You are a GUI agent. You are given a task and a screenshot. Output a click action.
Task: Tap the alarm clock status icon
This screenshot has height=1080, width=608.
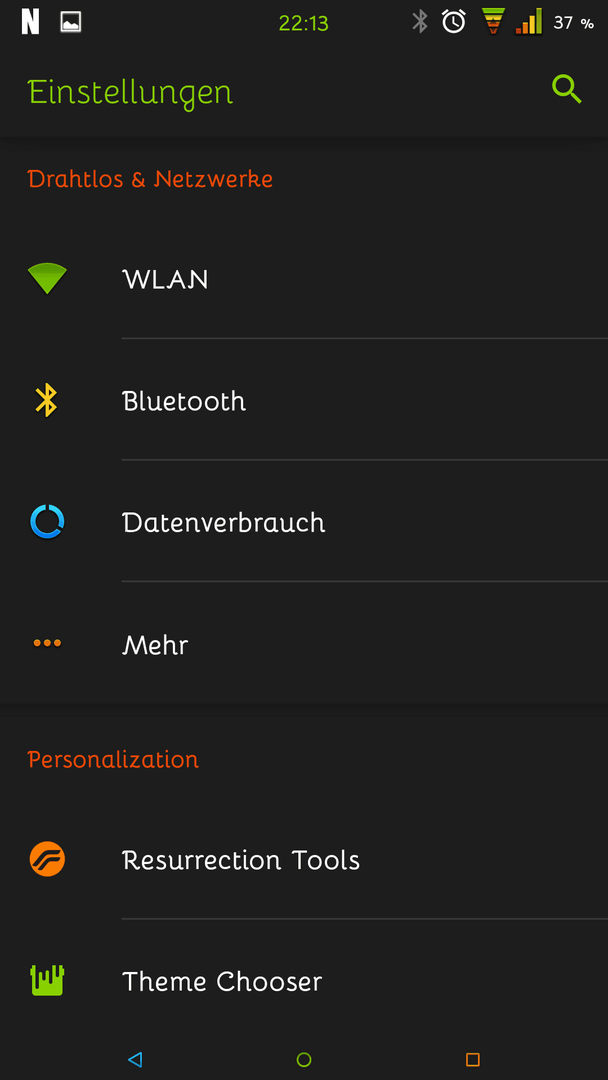(x=453, y=22)
